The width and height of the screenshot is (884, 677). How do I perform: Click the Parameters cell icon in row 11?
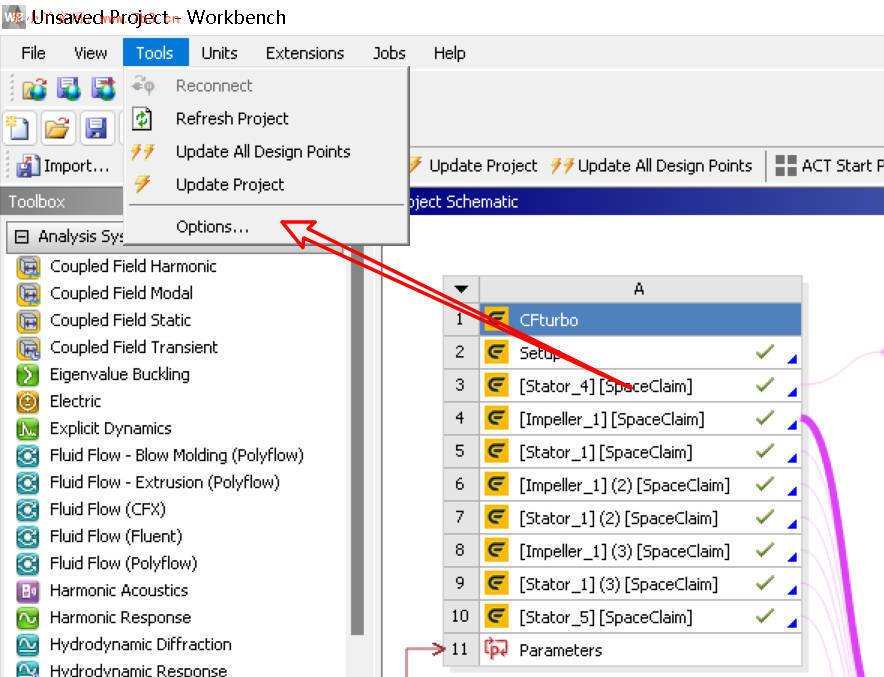tap(496, 650)
